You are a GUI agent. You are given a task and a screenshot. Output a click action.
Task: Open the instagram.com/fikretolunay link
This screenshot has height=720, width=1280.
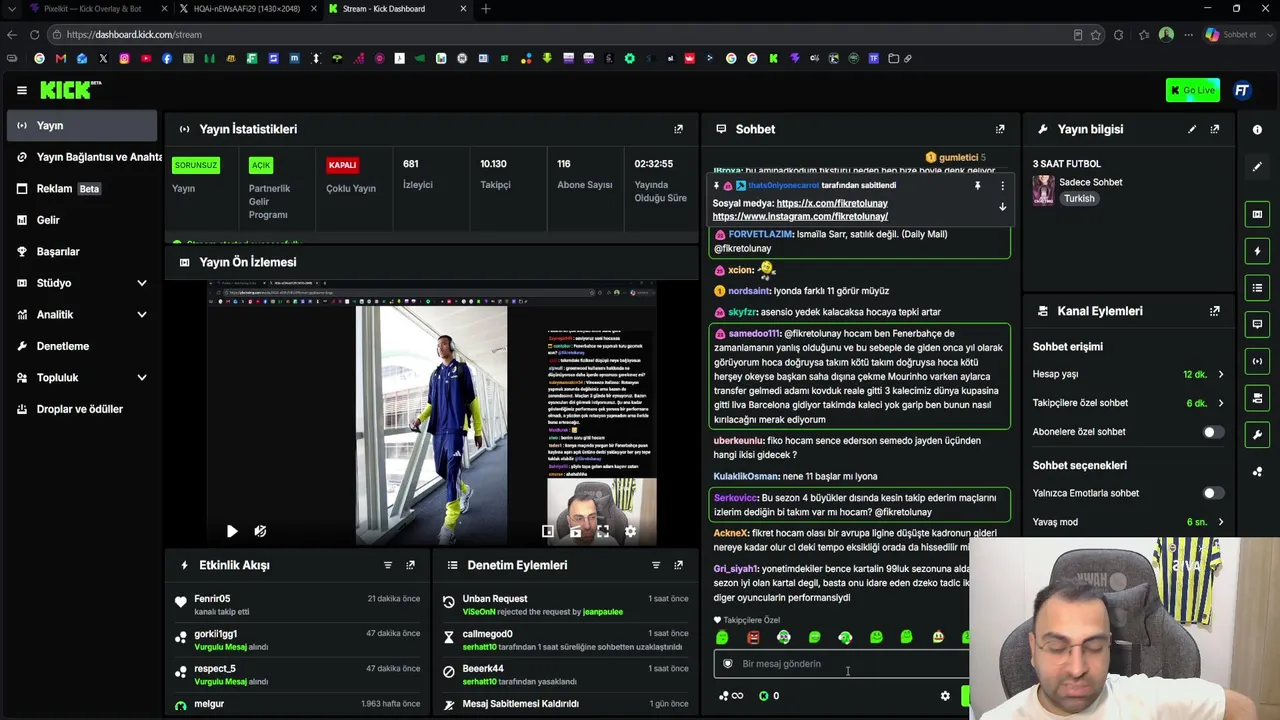click(800, 216)
